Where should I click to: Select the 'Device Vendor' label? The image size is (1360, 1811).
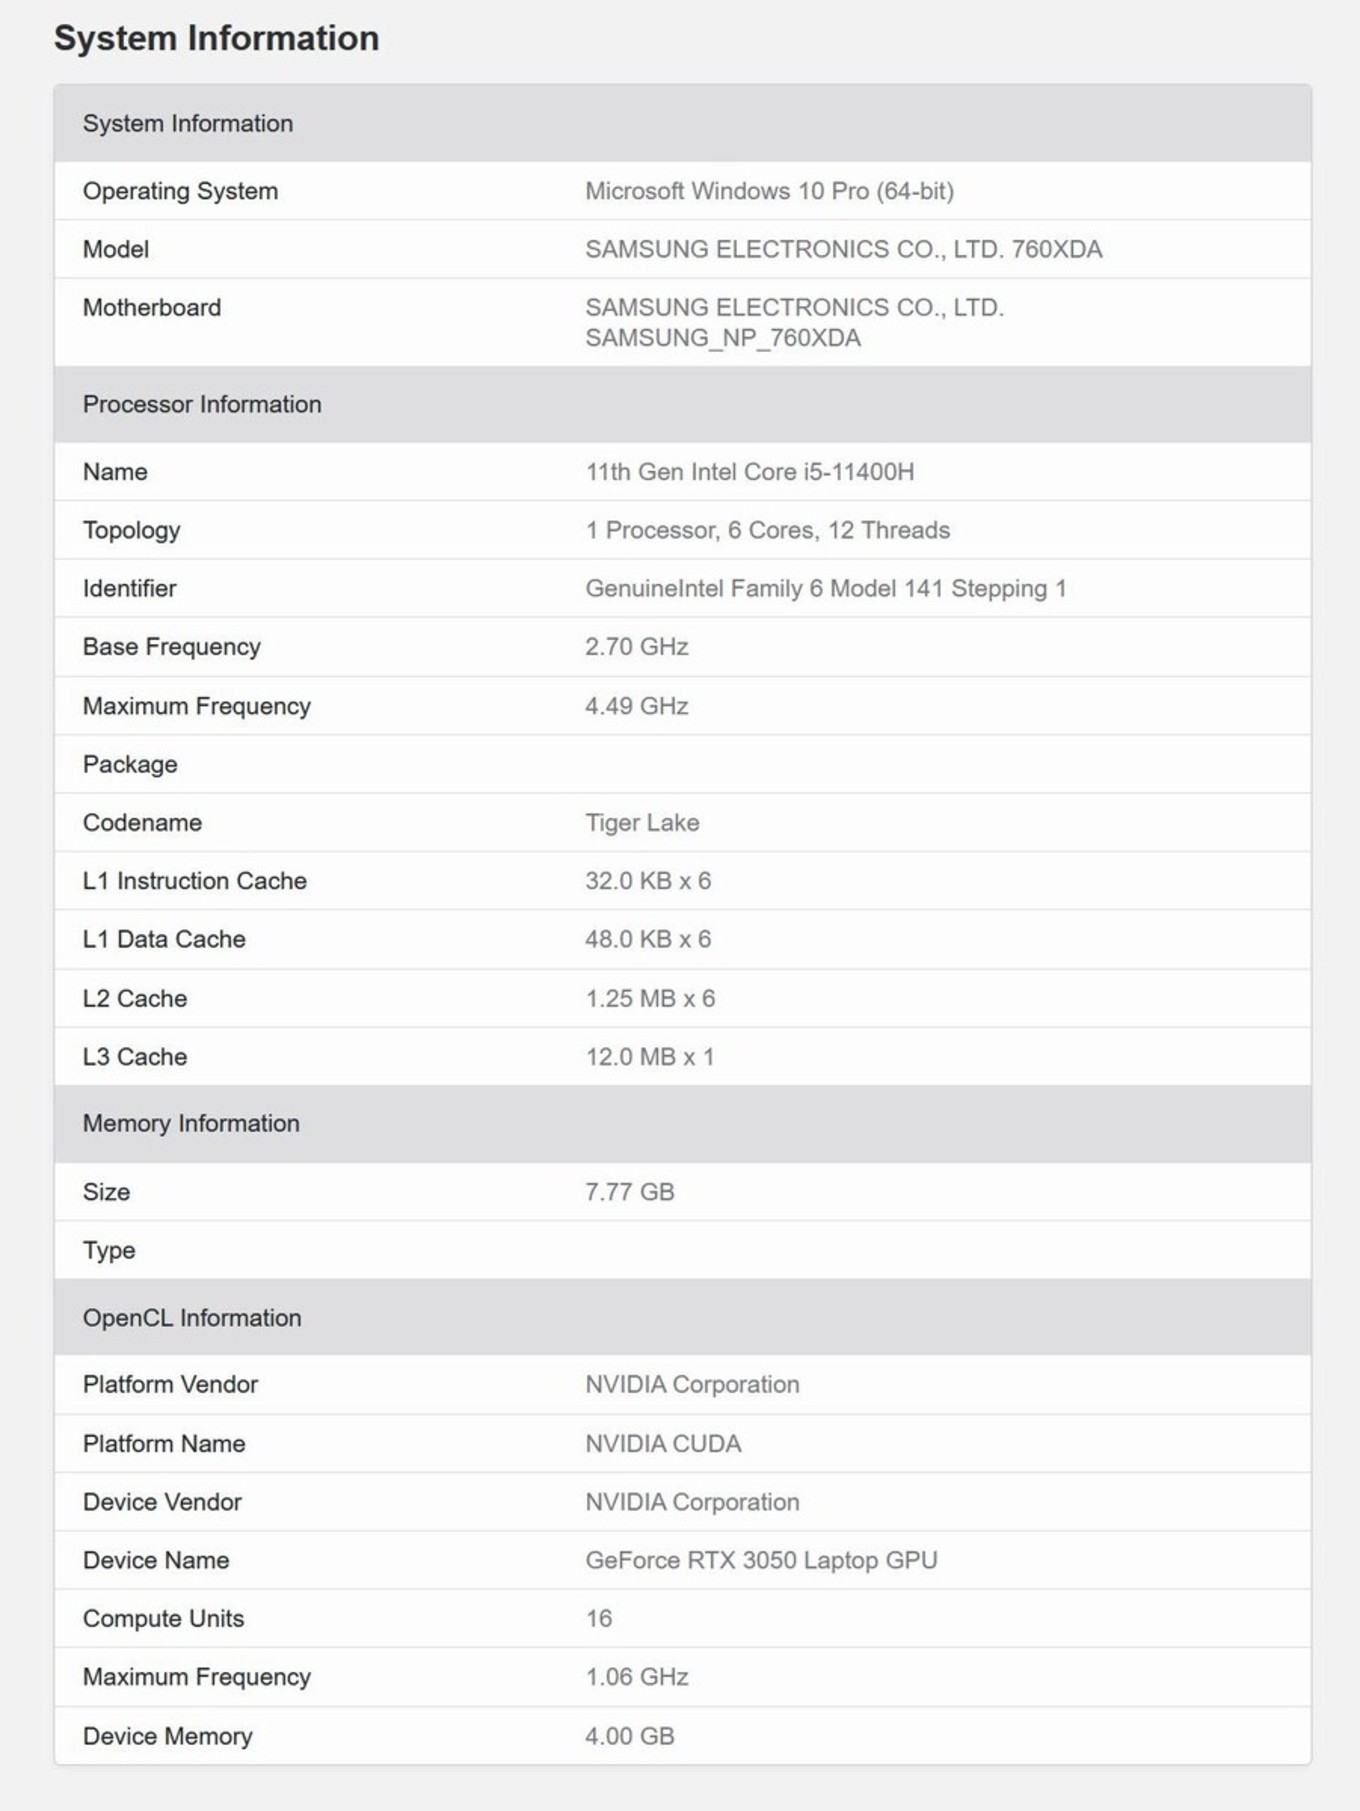tap(162, 1502)
